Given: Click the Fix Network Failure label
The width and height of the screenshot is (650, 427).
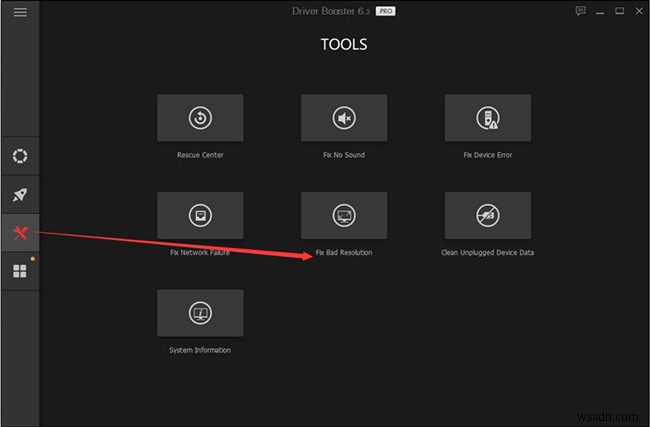Looking at the screenshot, I should tap(200, 252).
